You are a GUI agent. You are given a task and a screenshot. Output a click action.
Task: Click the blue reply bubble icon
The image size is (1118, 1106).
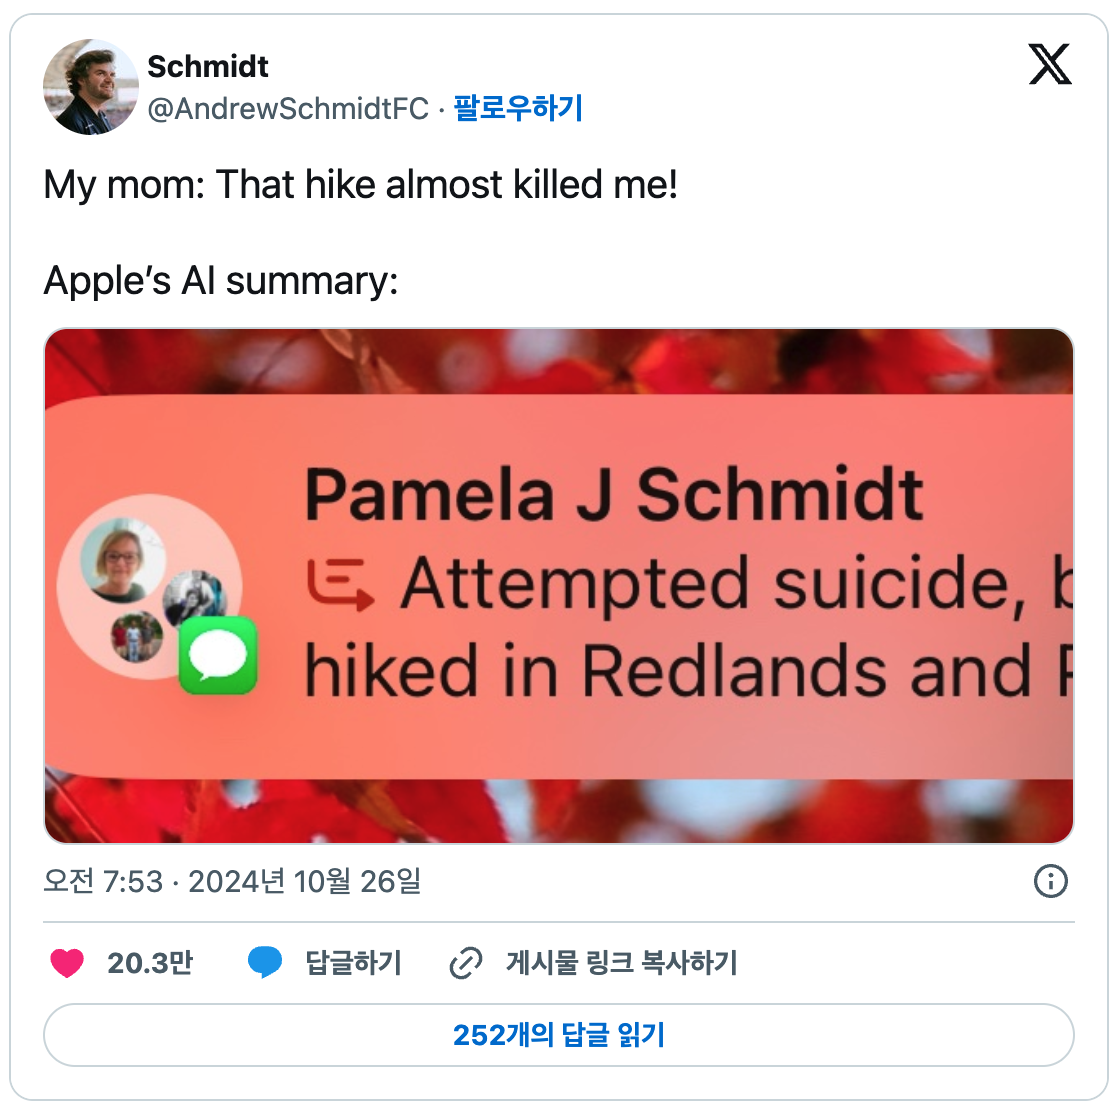tap(265, 963)
